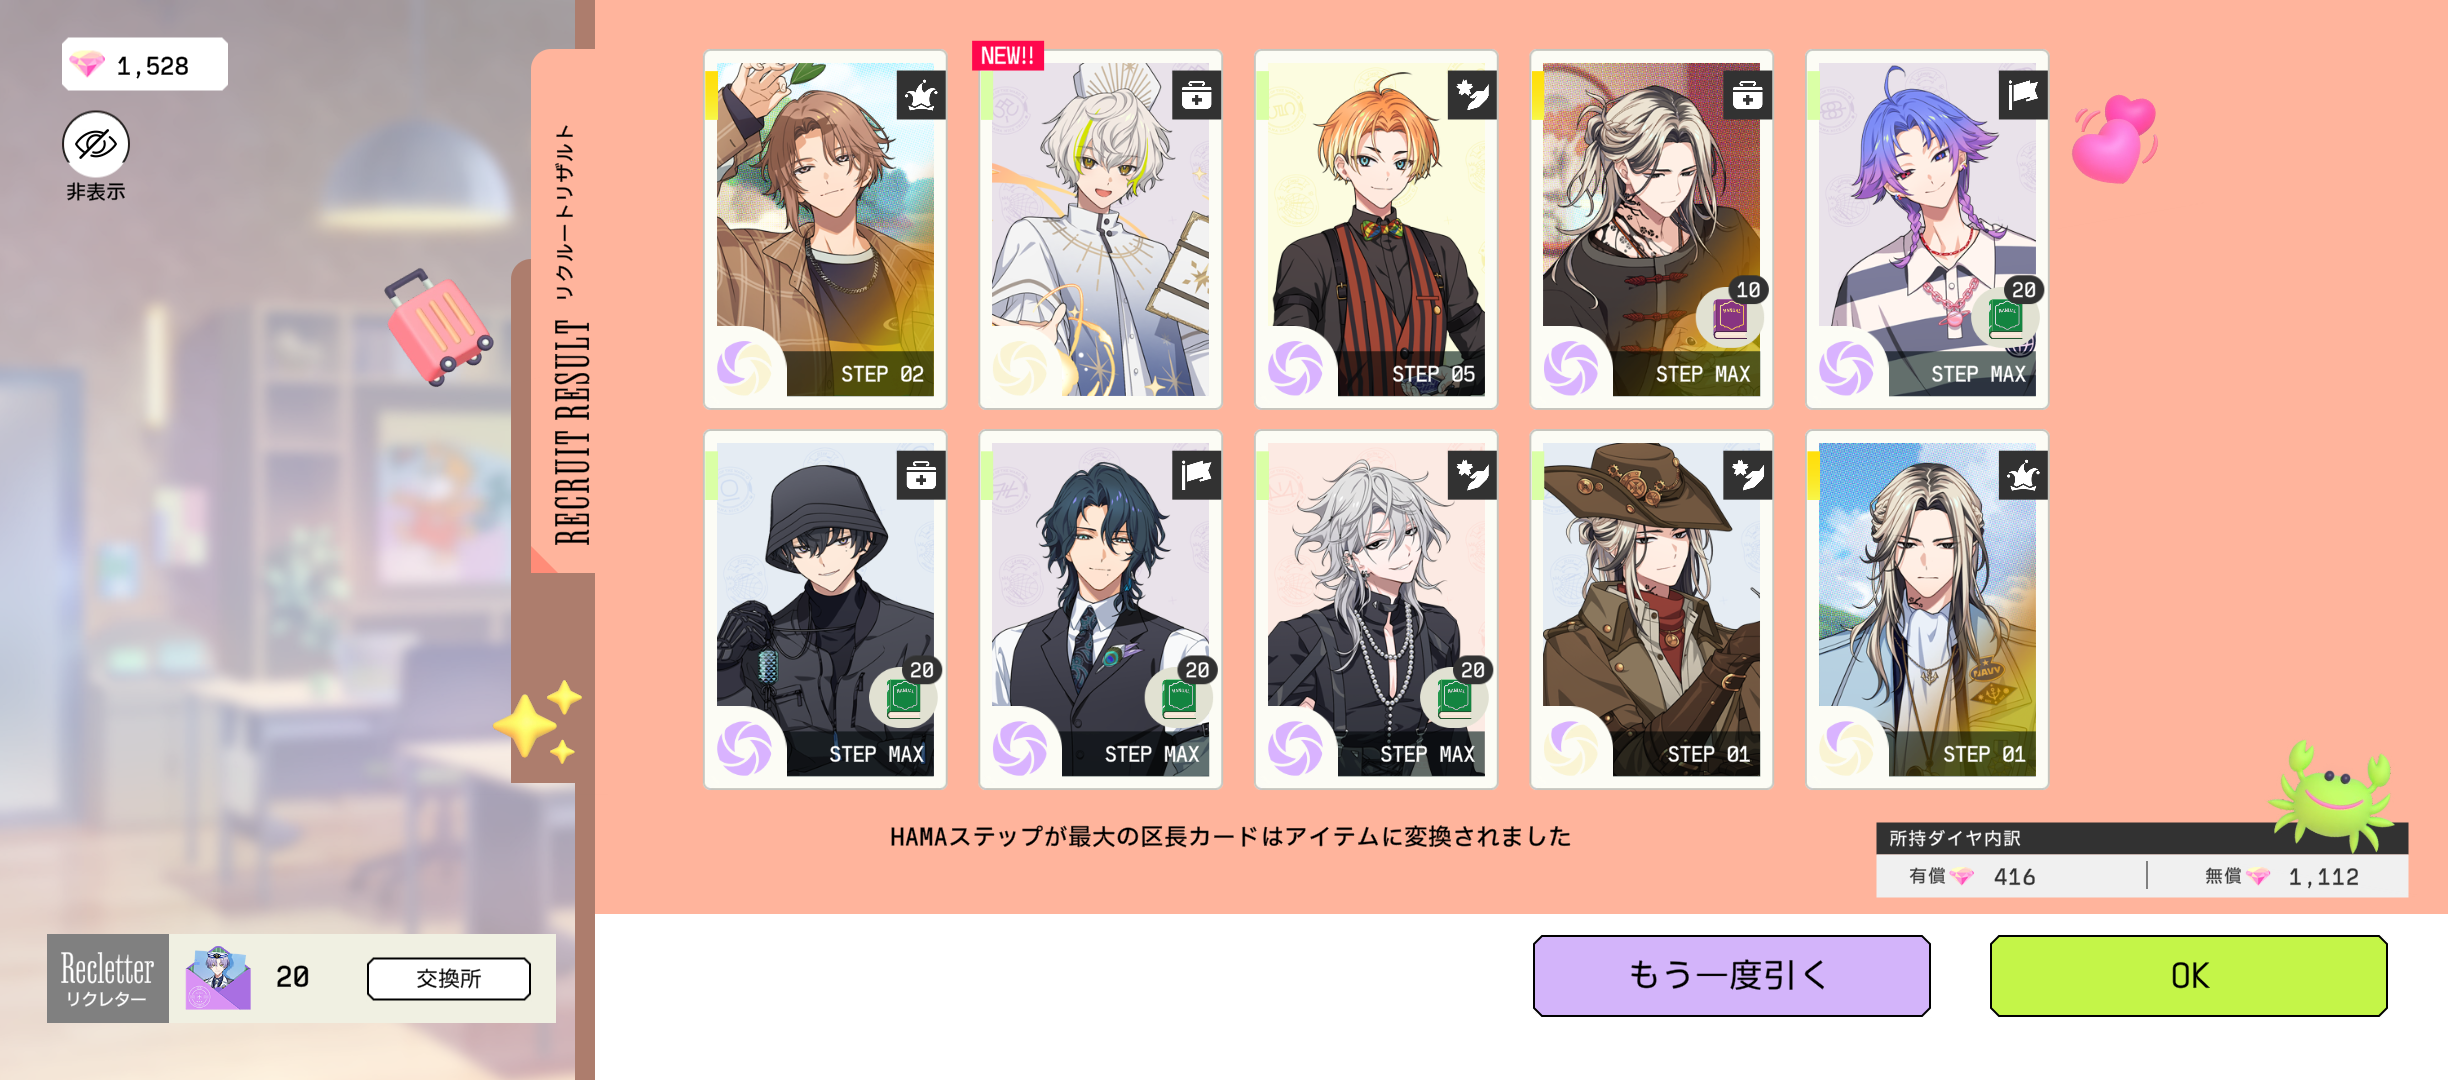
Task: Click the もう一度引く draw again button
Action: point(1731,976)
